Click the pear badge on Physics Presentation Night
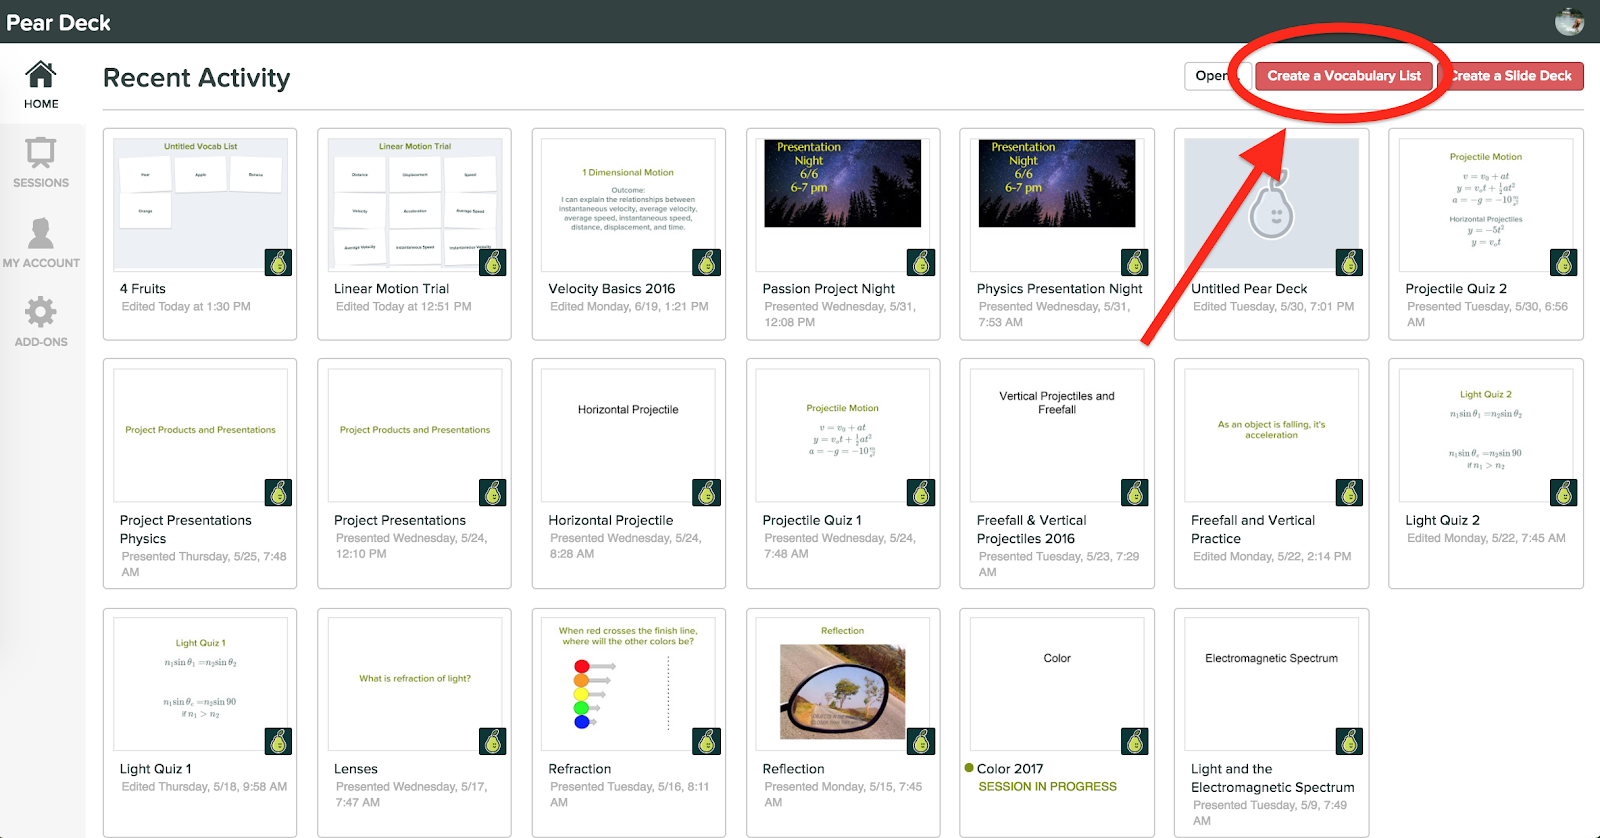The image size is (1600, 838). pos(1135,262)
